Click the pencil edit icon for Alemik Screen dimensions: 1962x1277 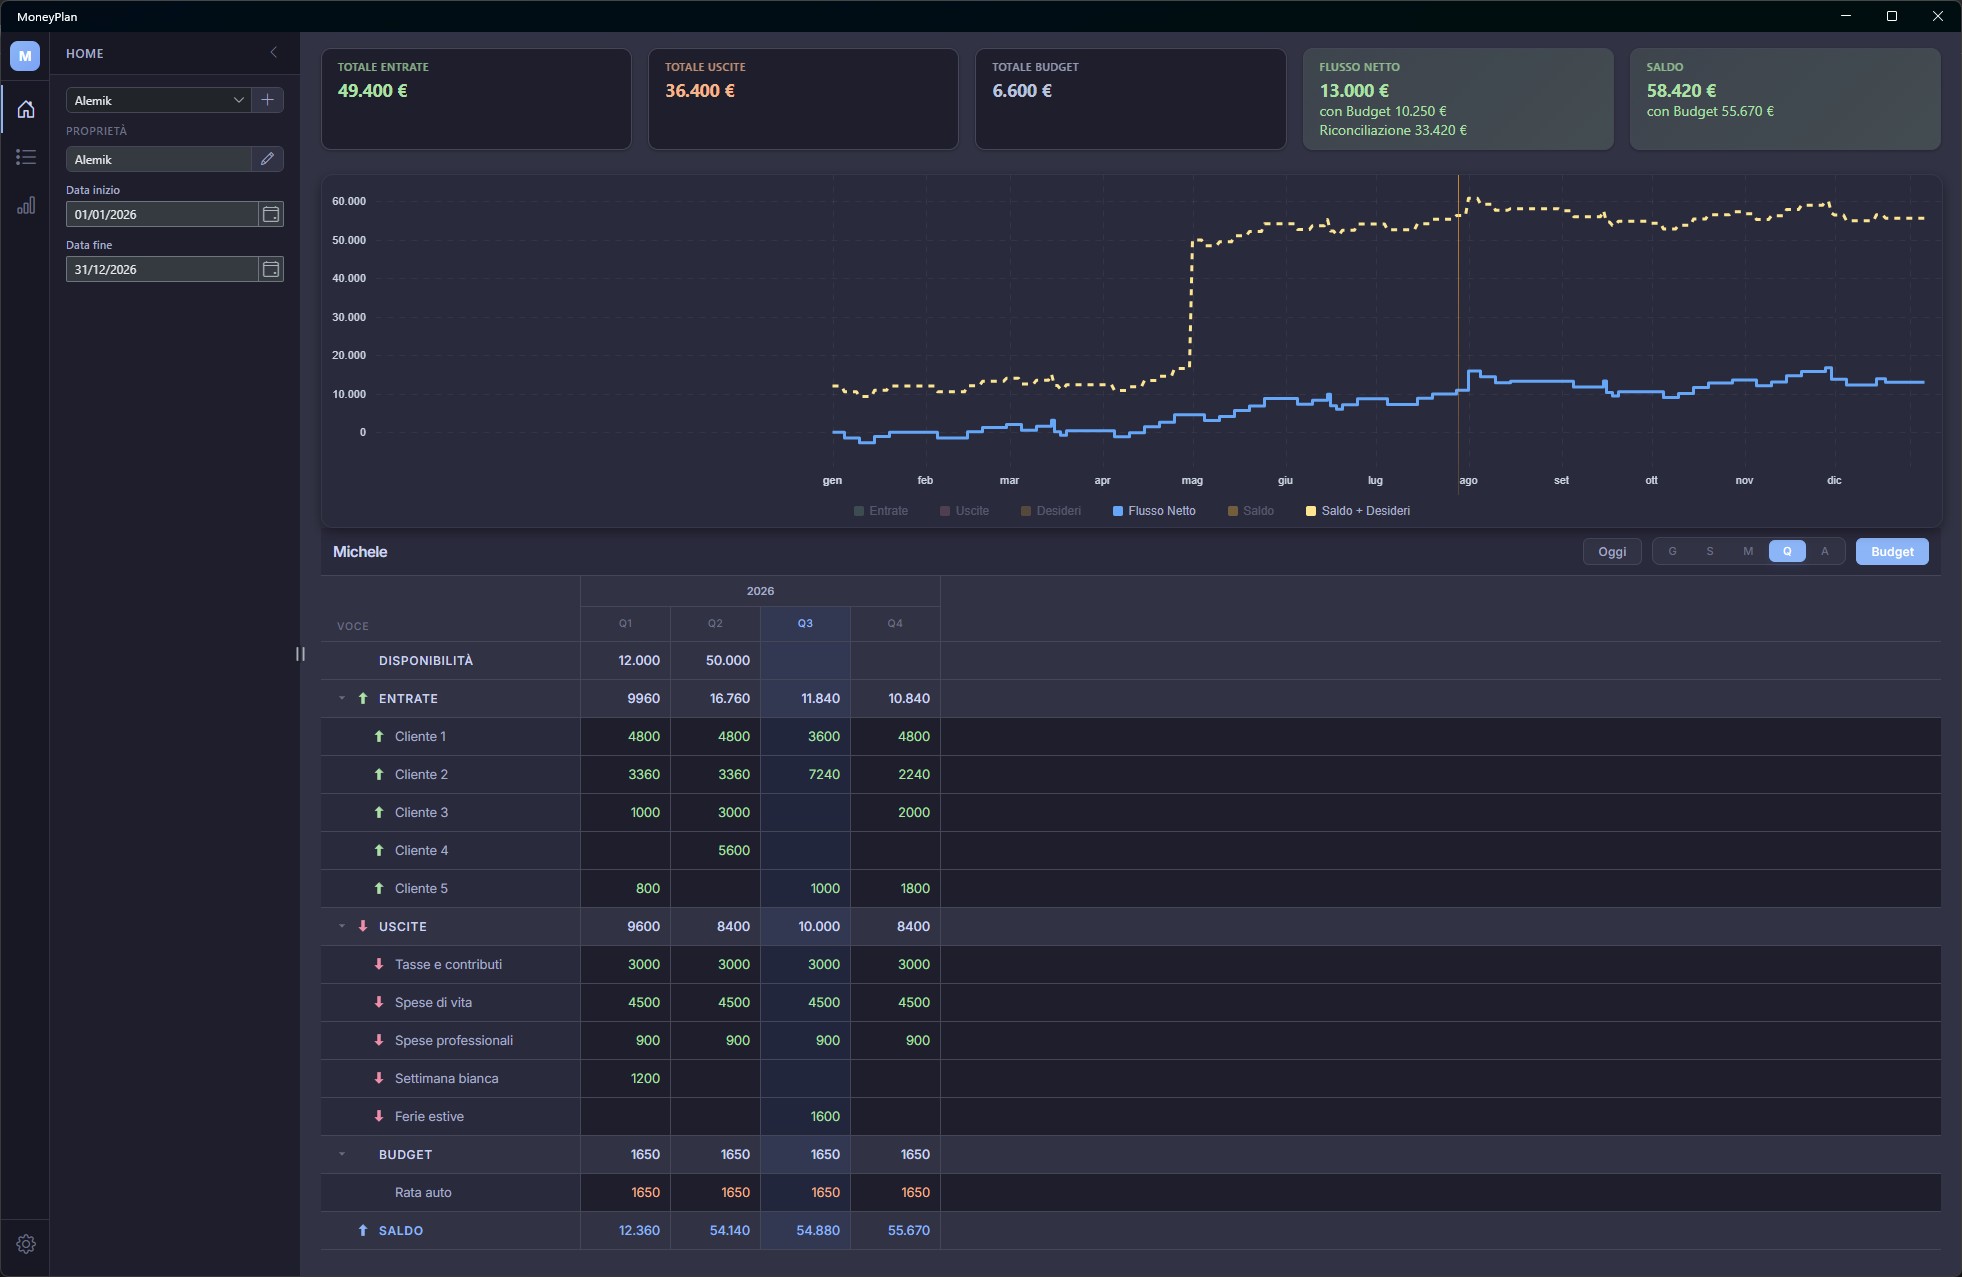(267, 159)
